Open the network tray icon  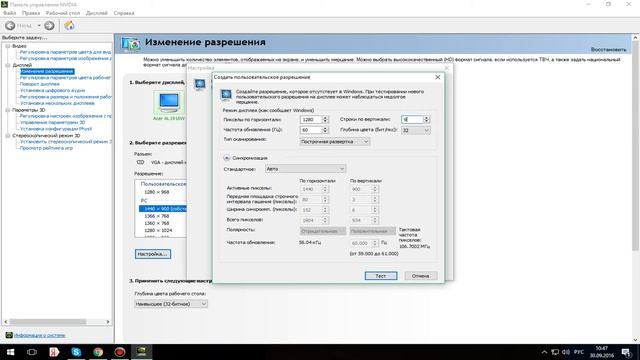click(x=555, y=352)
